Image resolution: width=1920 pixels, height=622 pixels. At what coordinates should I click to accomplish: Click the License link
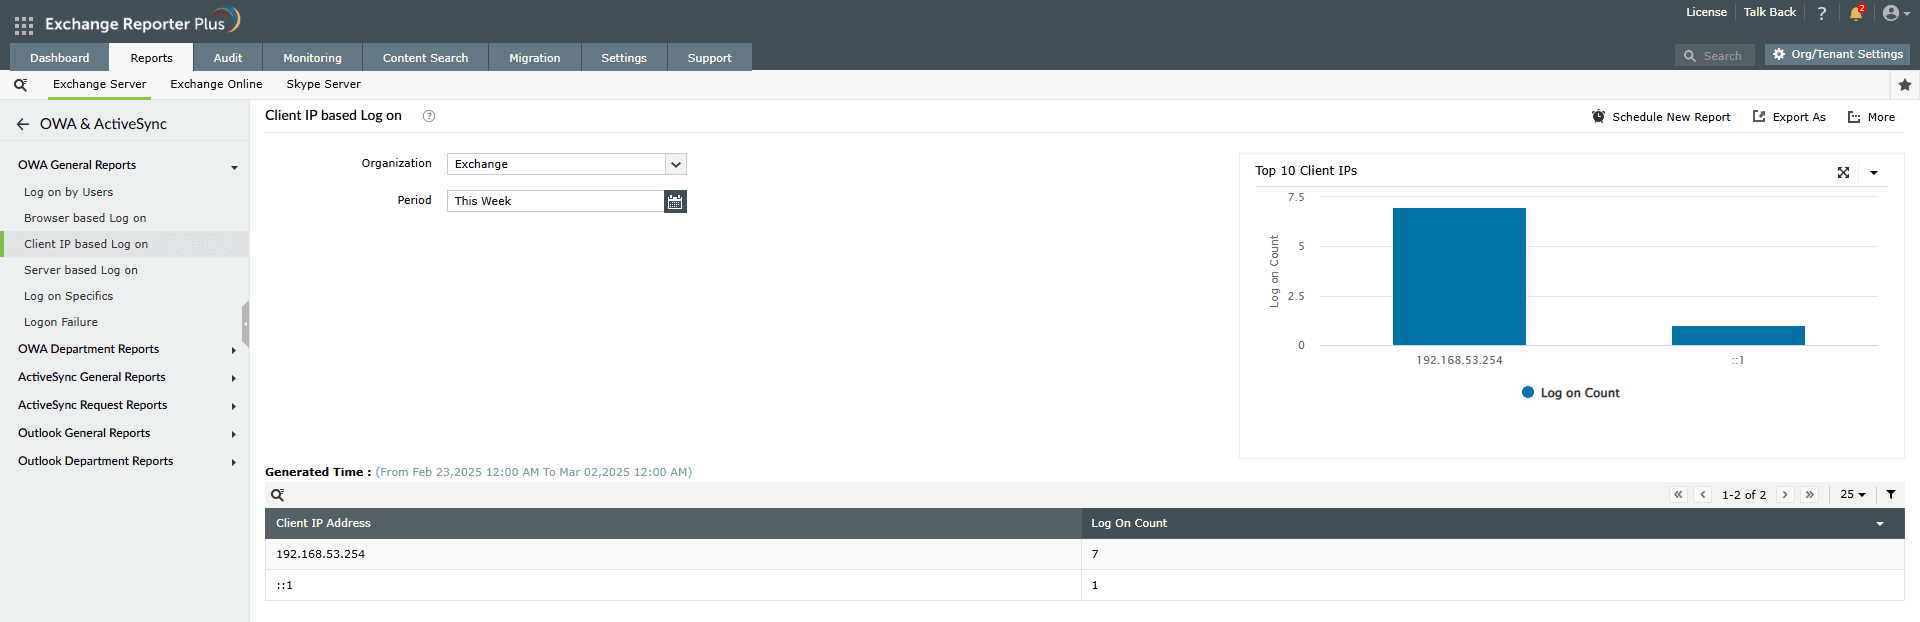(x=1706, y=12)
